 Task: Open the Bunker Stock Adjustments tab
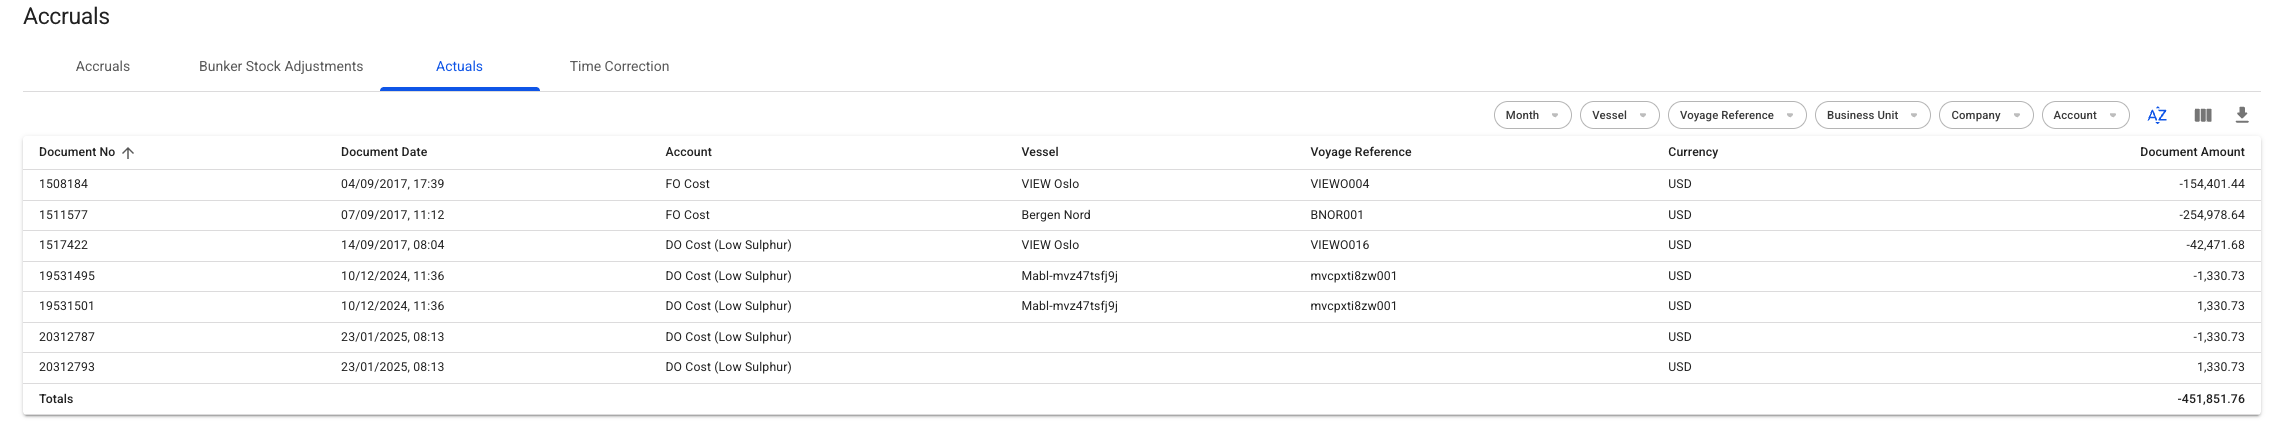[x=281, y=67]
